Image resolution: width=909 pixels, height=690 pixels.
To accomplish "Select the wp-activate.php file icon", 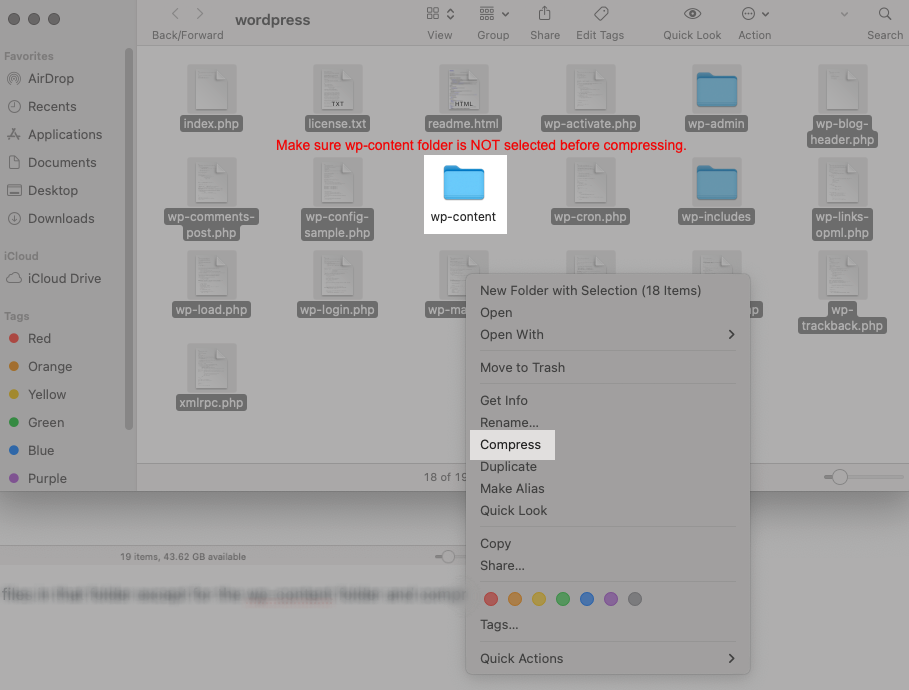I will [x=590, y=89].
